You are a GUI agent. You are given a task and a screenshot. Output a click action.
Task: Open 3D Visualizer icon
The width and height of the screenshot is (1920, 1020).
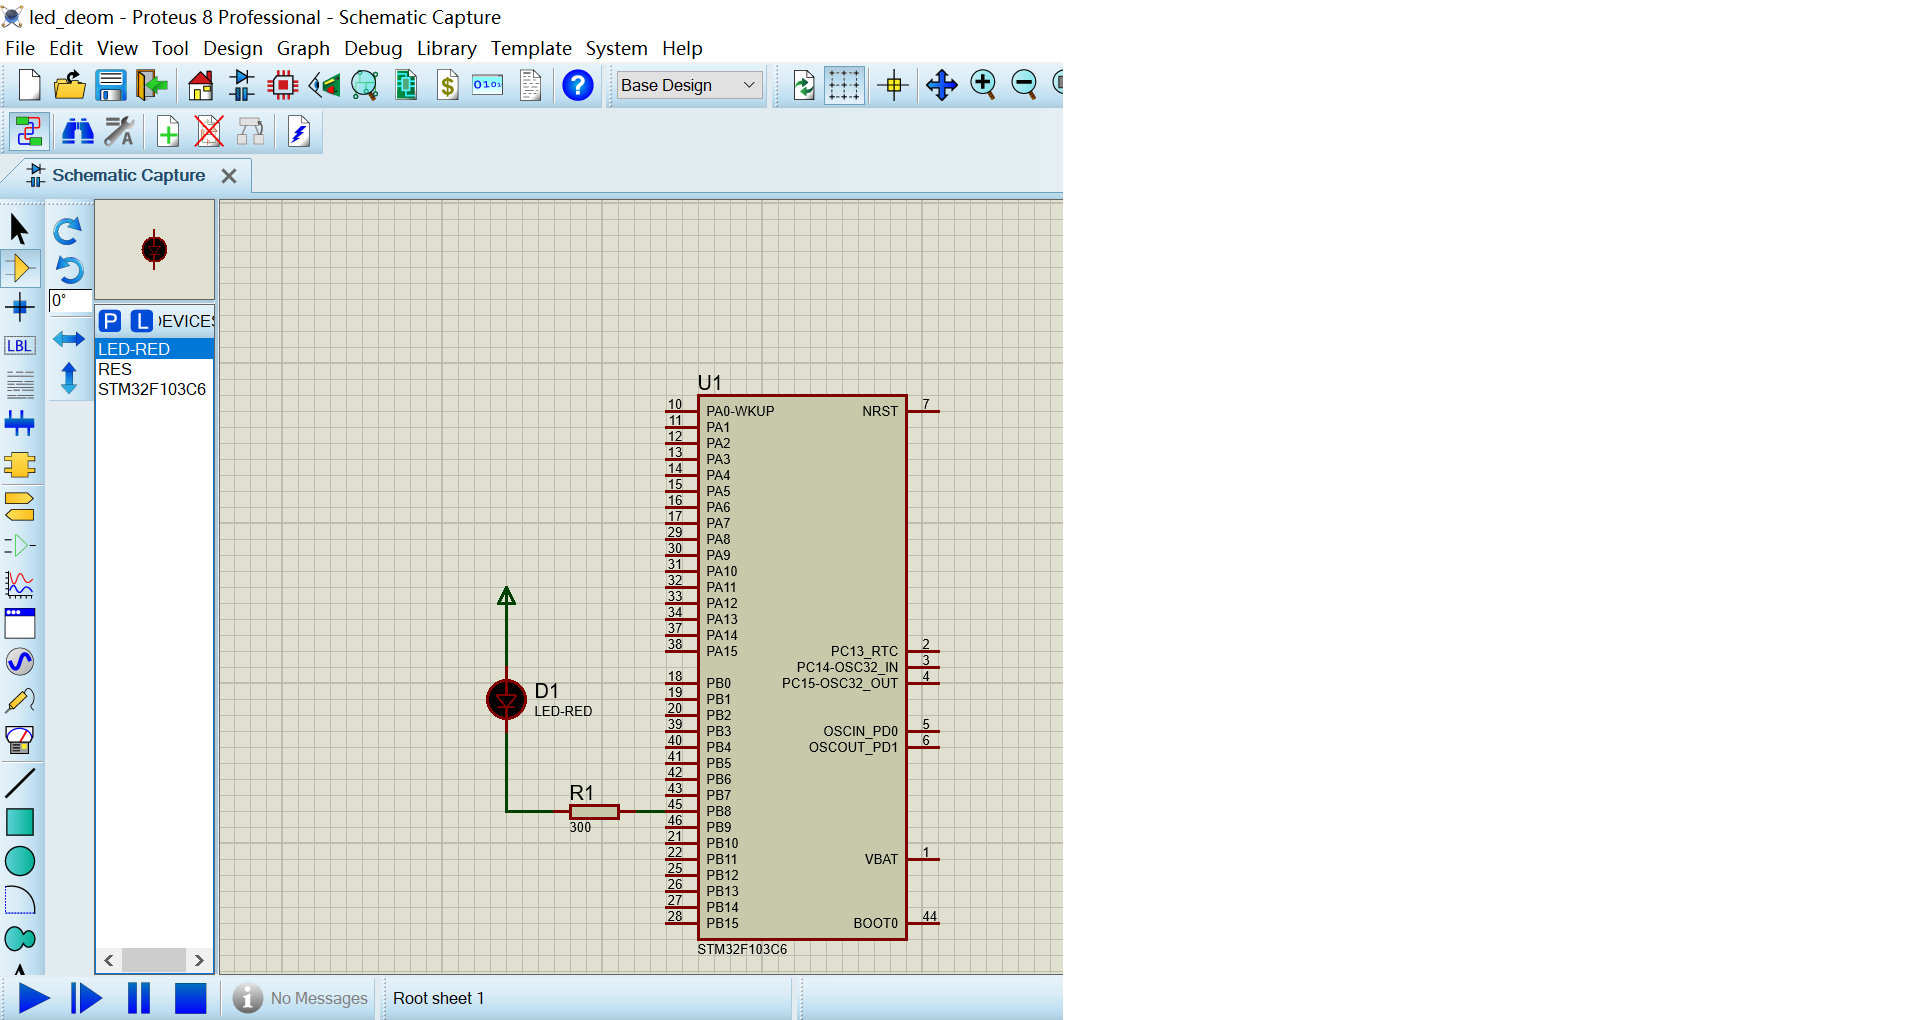(x=324, y=85)
